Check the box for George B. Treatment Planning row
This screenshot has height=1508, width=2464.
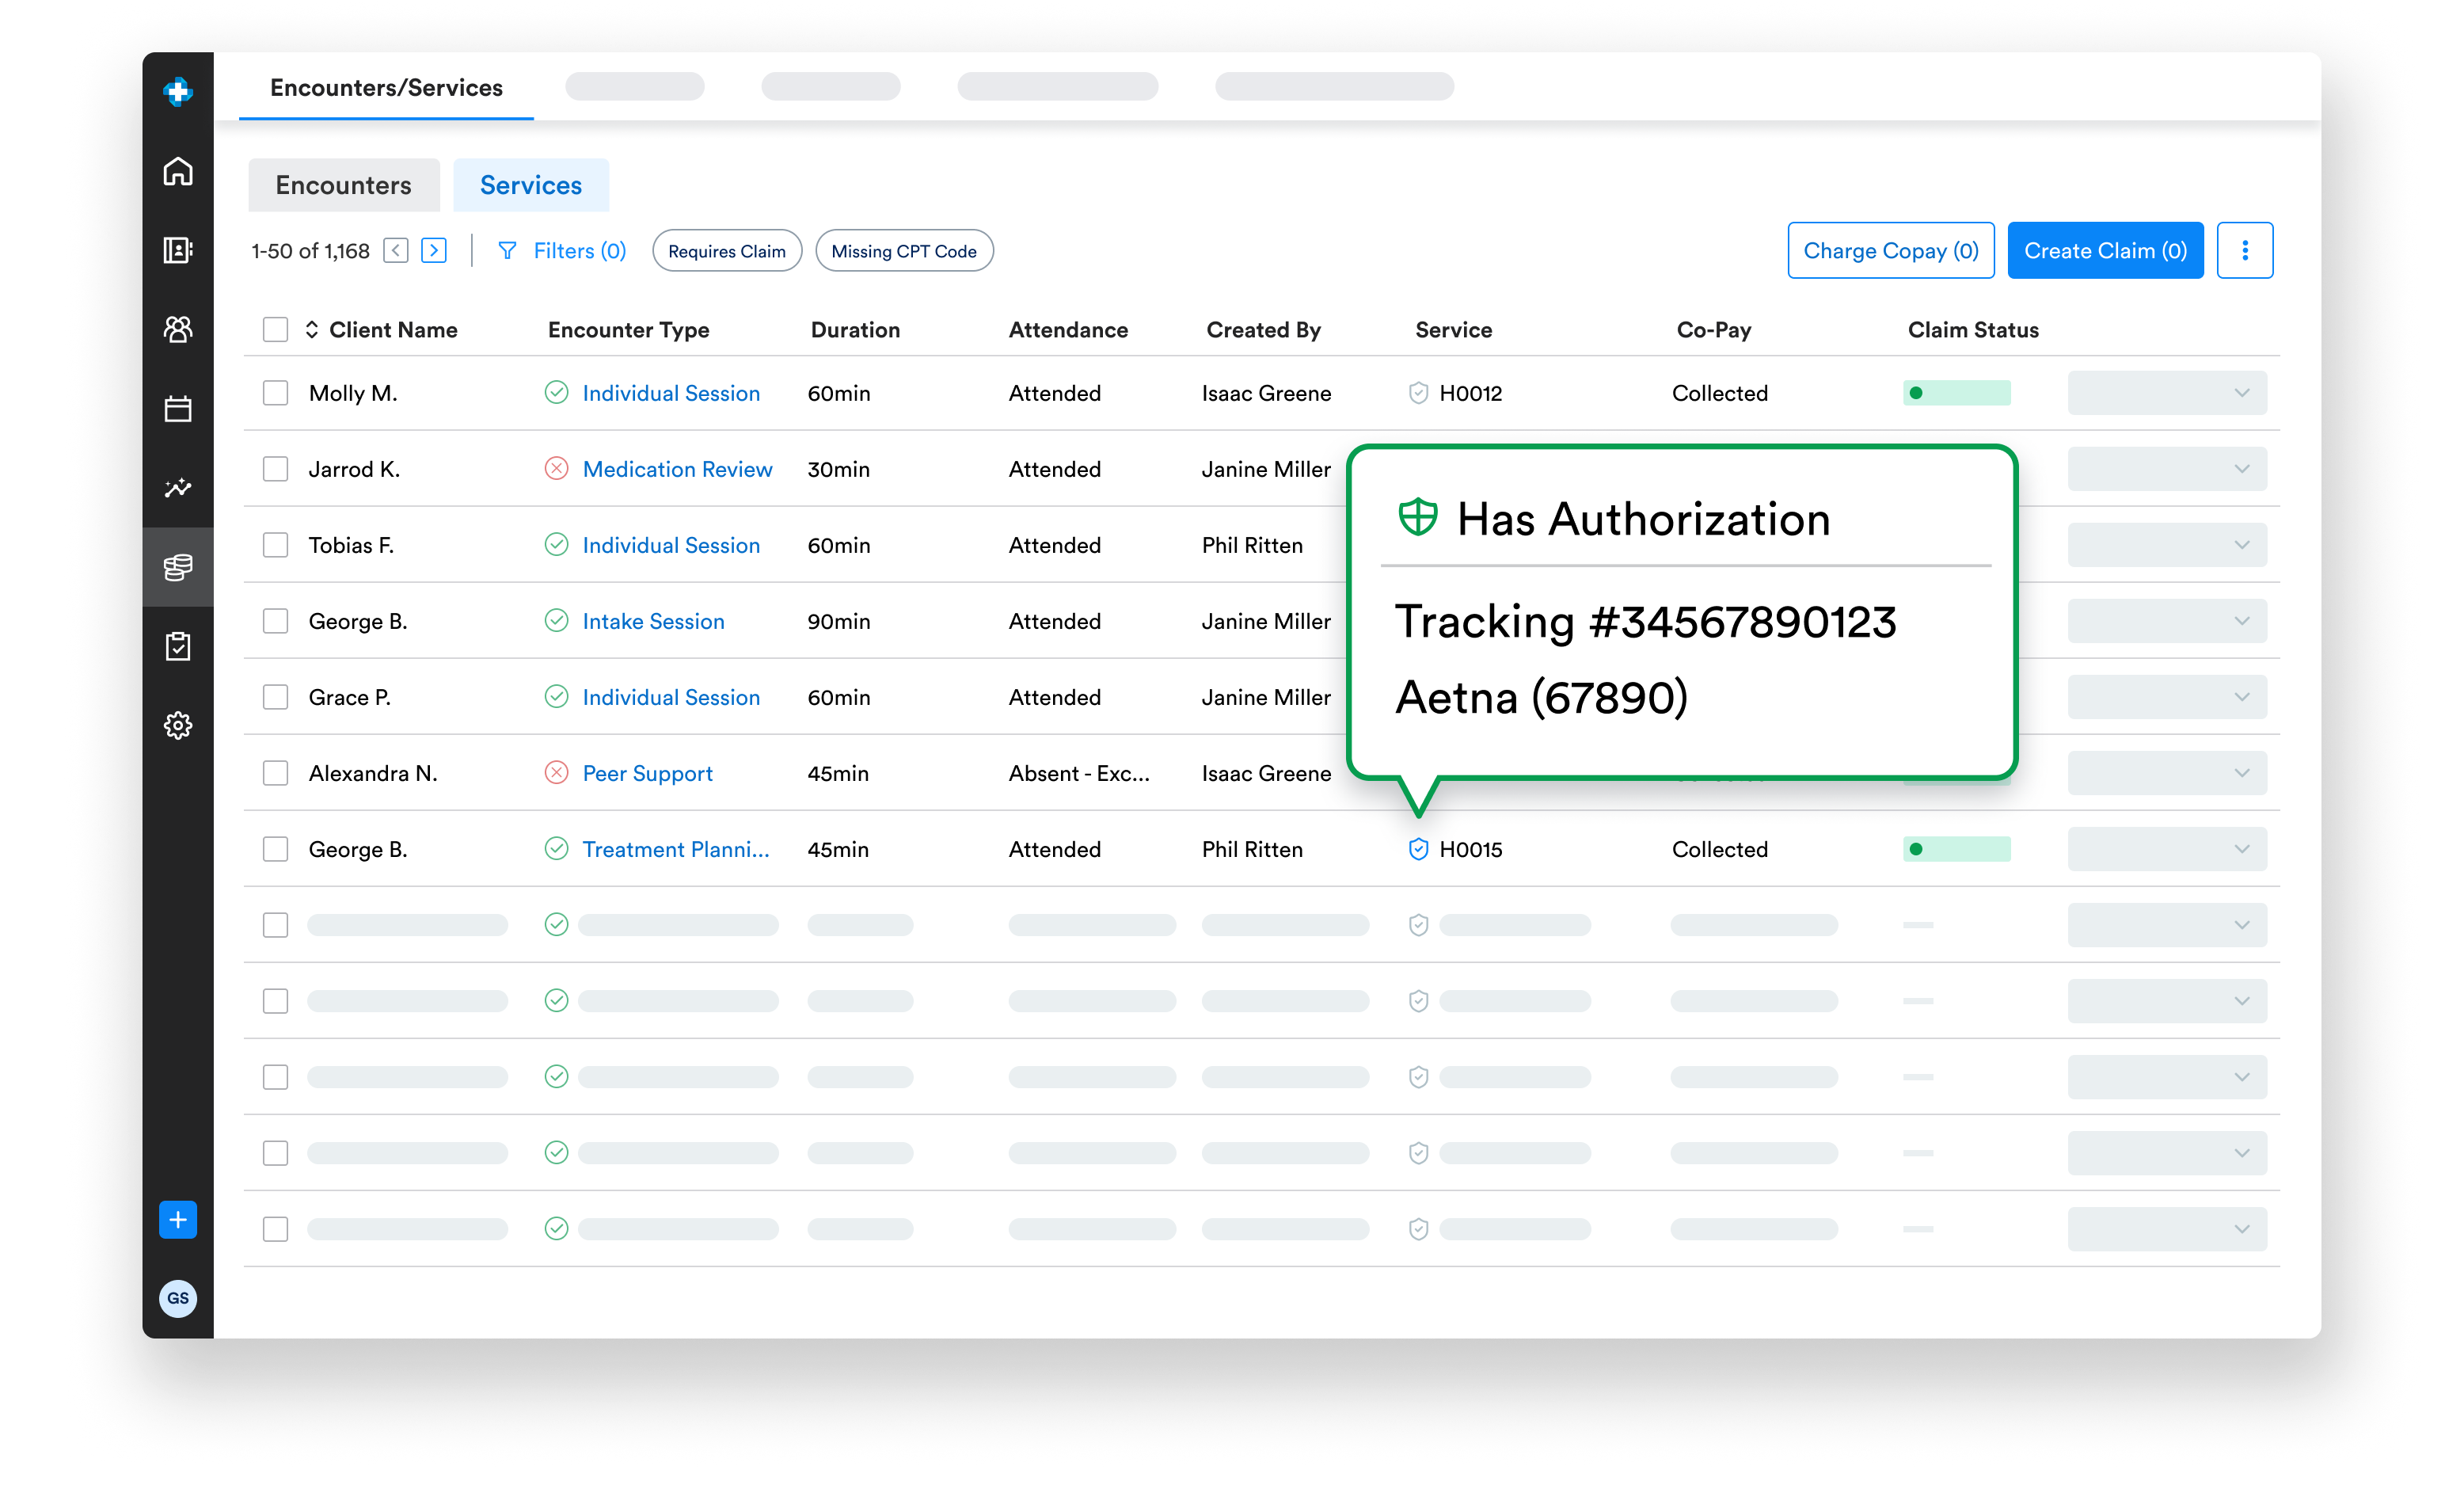pos(275,849)
